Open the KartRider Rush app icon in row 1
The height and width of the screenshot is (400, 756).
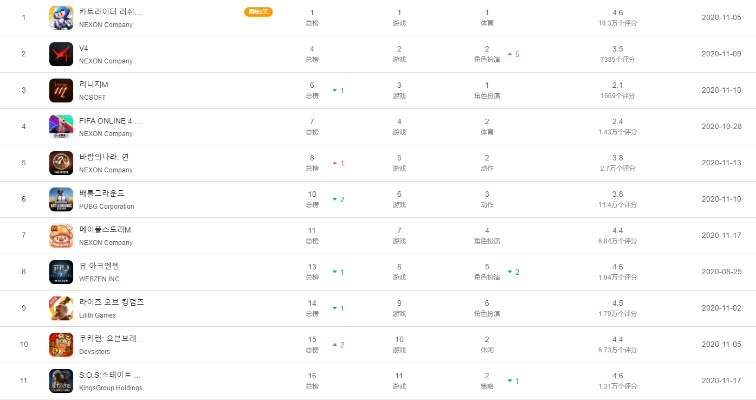[60, 18]
